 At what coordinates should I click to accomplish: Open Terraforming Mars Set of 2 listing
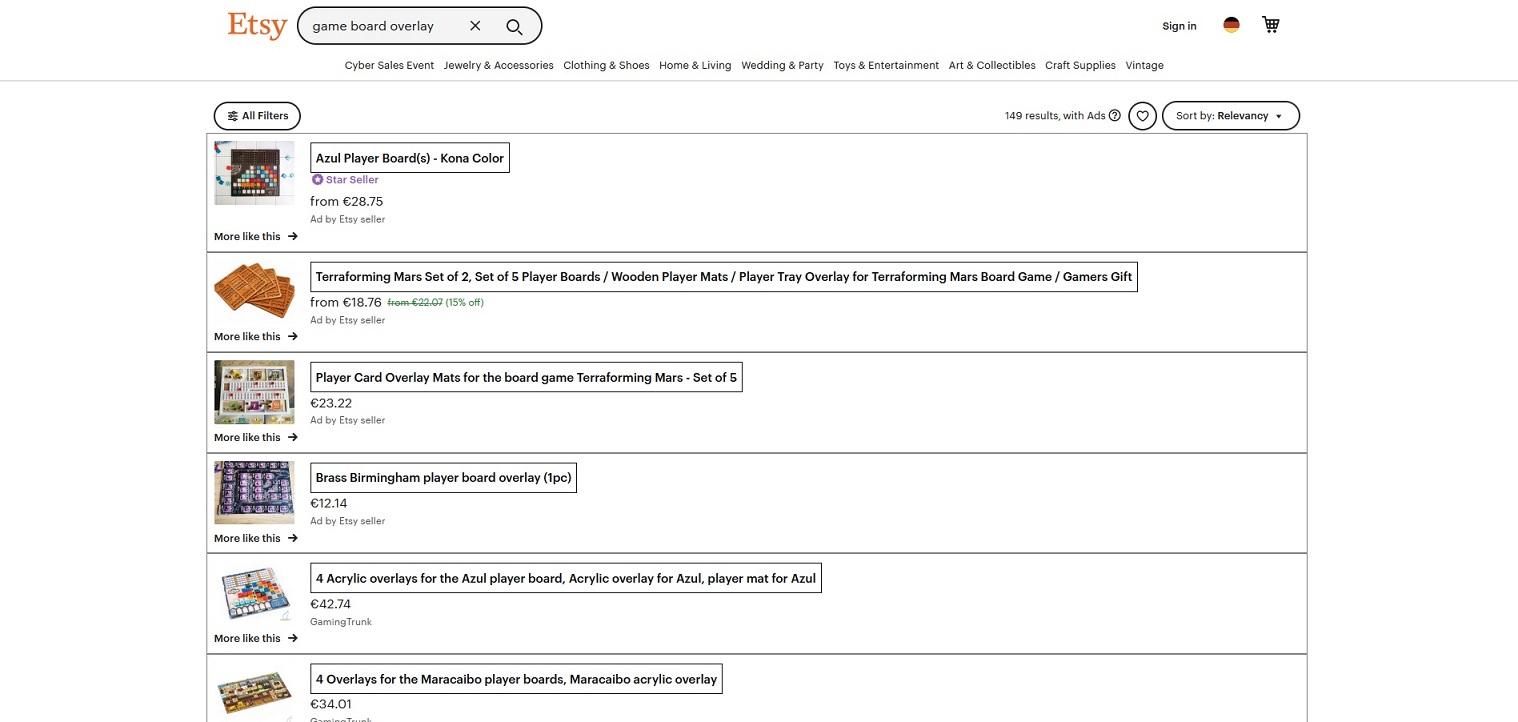[x=724, y=277]
